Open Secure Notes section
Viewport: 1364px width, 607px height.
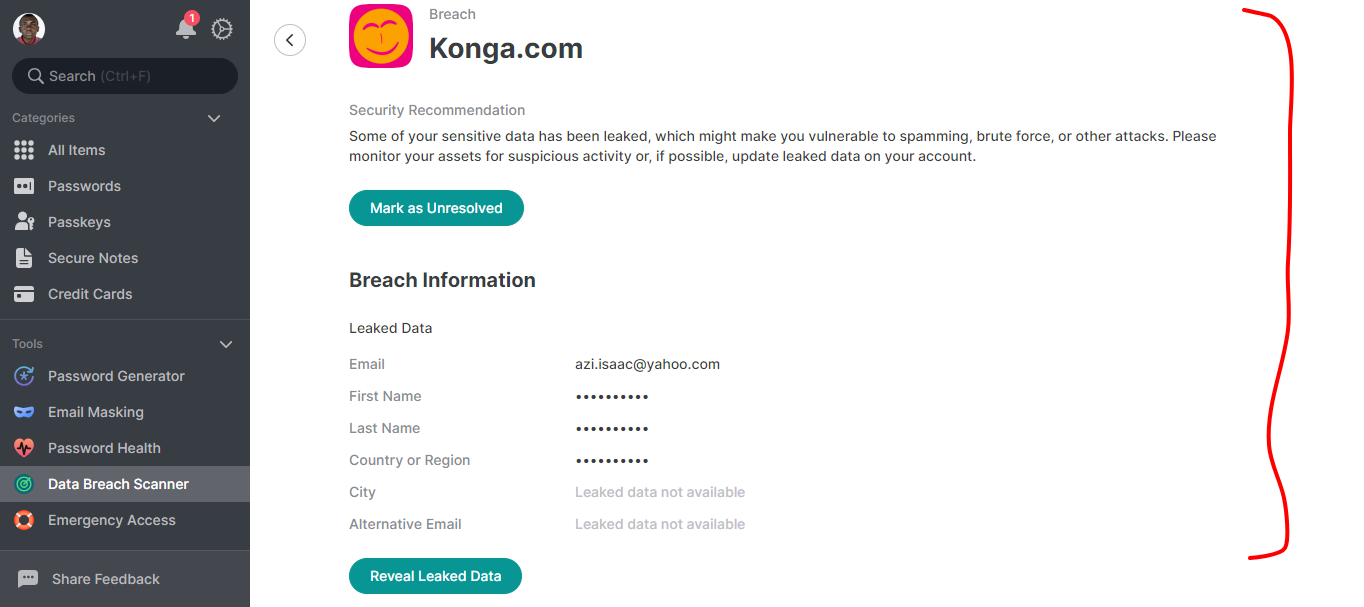[93, 258]
